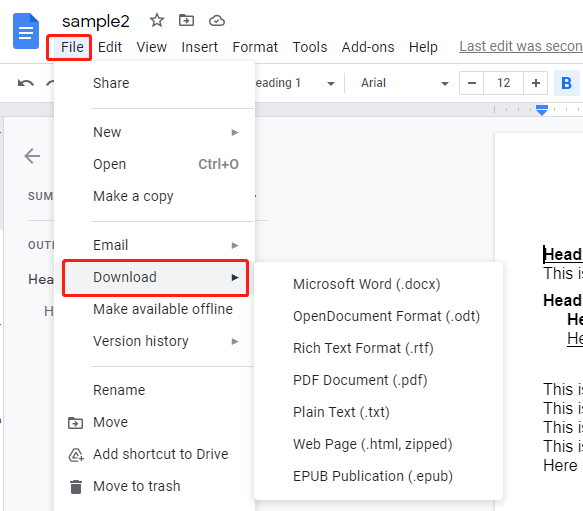Open the Help menu
This screenshot has height=511, width=583.
click(x=423, y=47)
